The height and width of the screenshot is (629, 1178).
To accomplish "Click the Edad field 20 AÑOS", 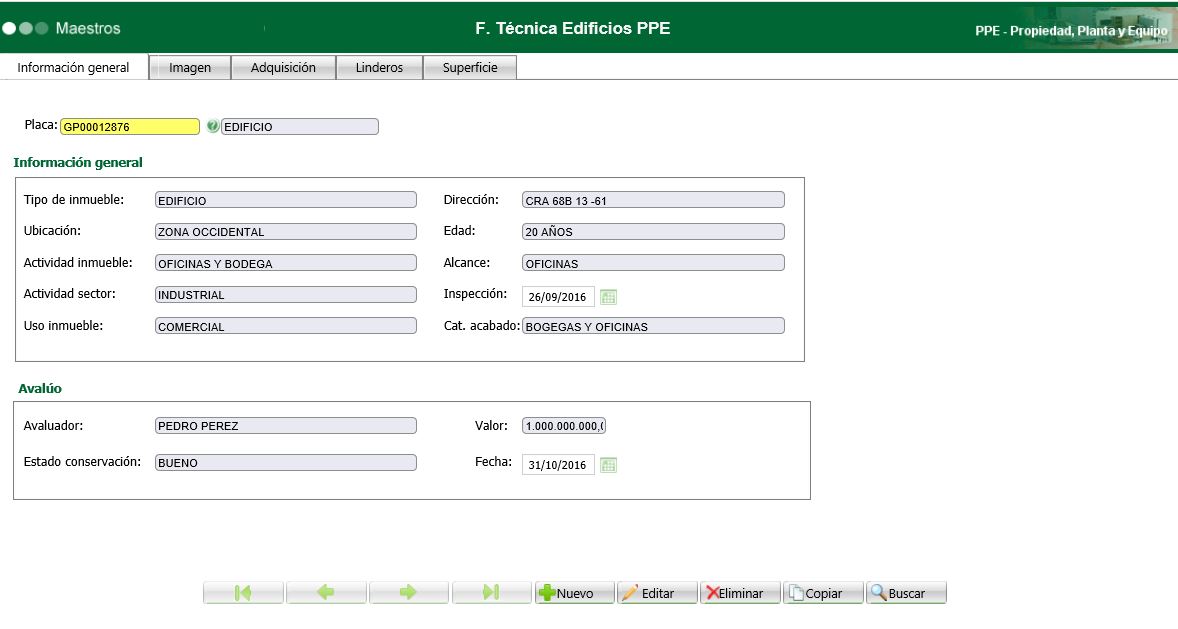I will pos(654,231).
